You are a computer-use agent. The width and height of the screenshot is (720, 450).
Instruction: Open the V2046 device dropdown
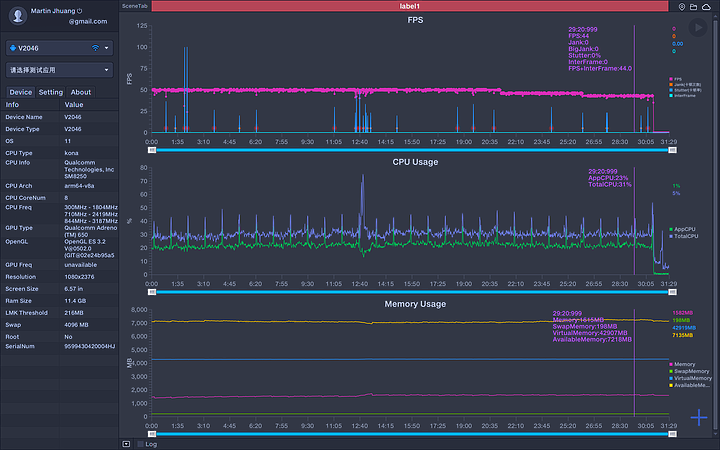click(59, 48)
